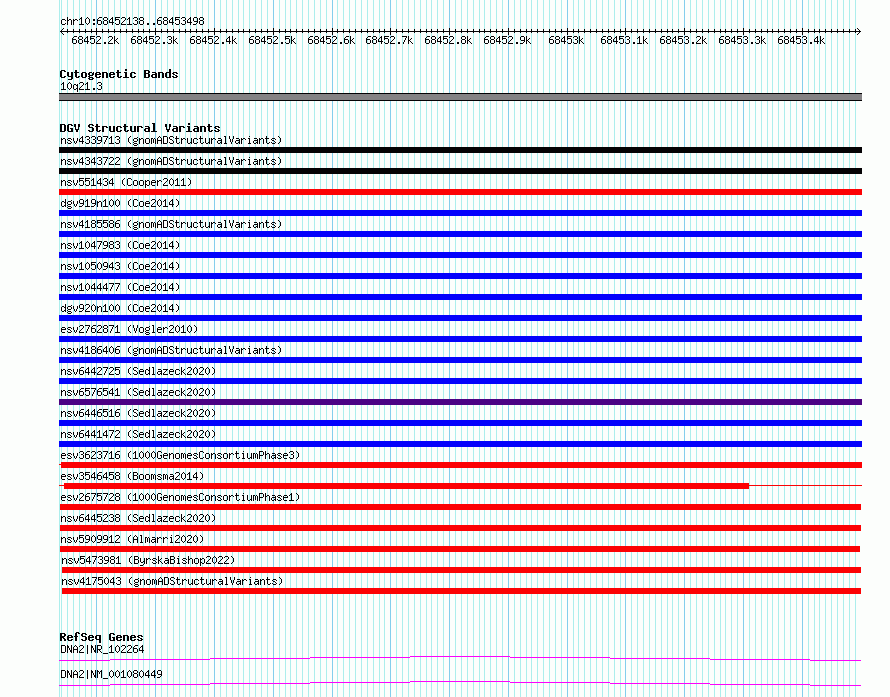The height and width of the screenshot is (697, 890).
Task: Open nsv1047983 (Coe2014) variant
Action: 120,245
